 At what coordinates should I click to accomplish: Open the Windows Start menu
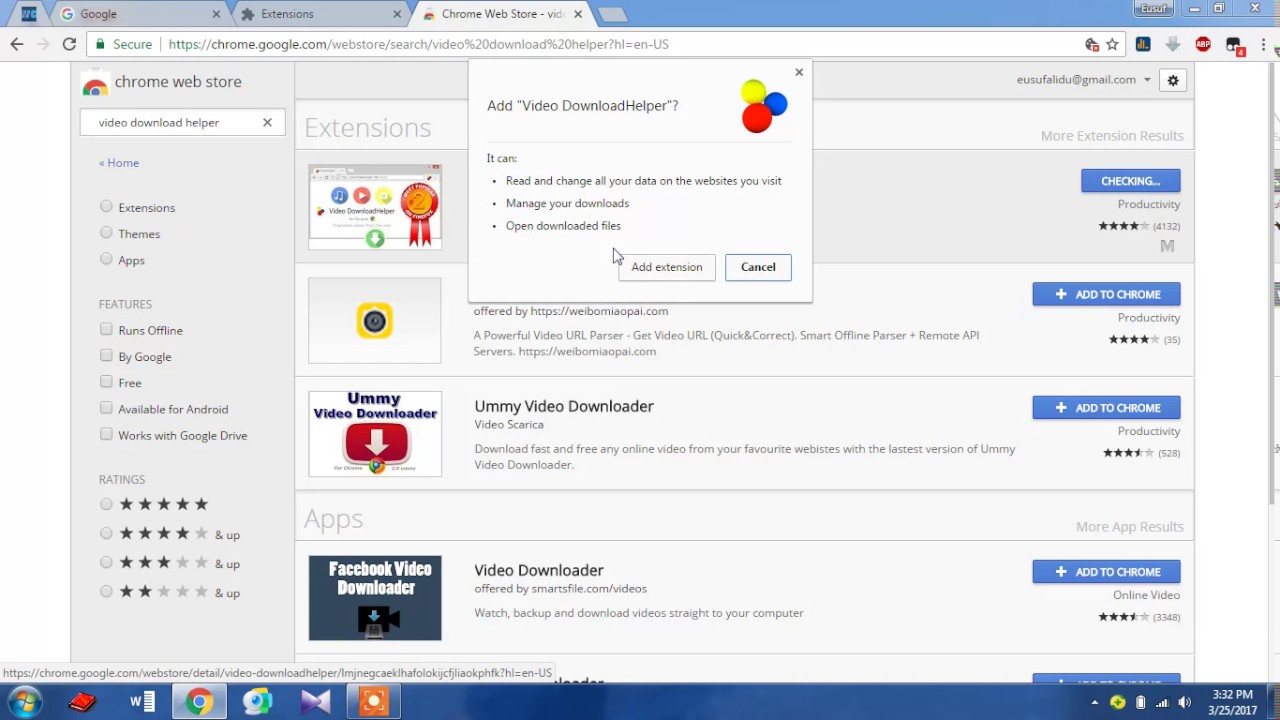pos(24,702)
